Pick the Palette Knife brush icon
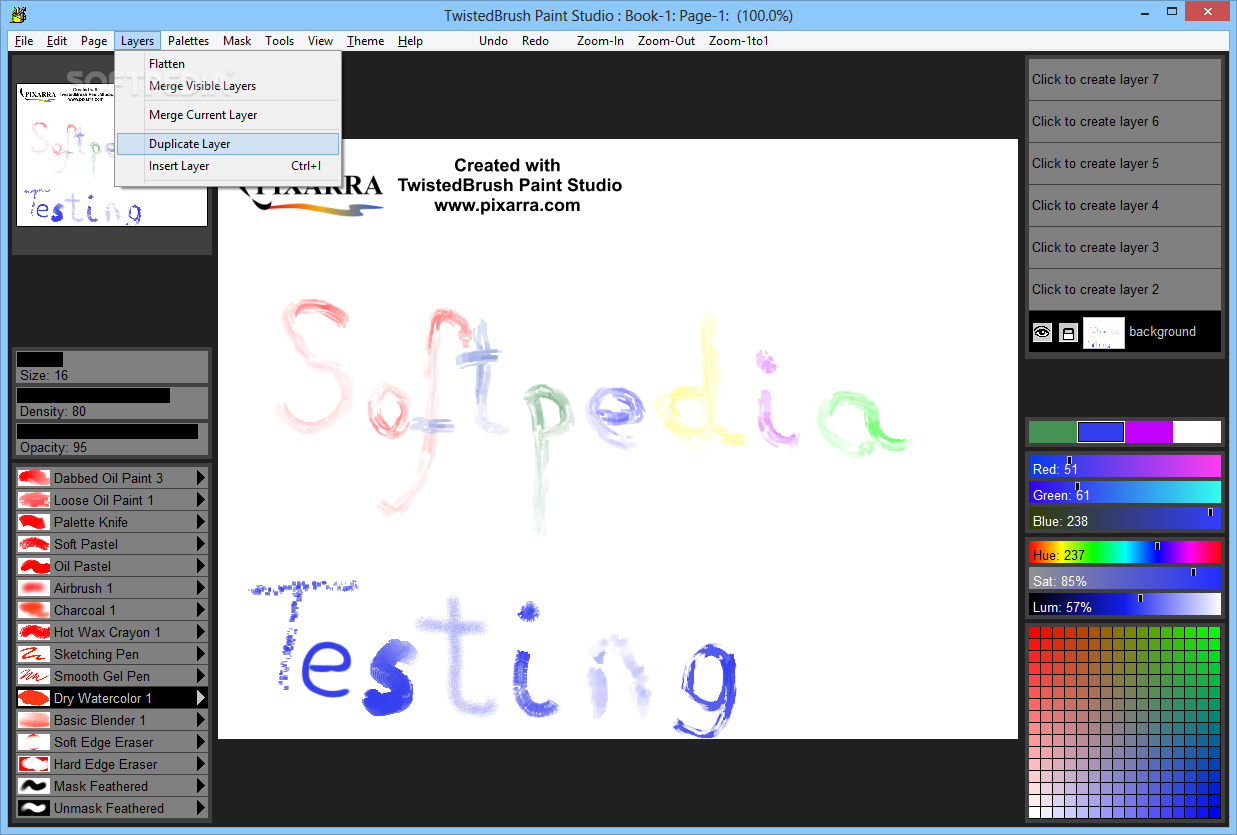This screenshot has height=835, width=1237. 34,522
